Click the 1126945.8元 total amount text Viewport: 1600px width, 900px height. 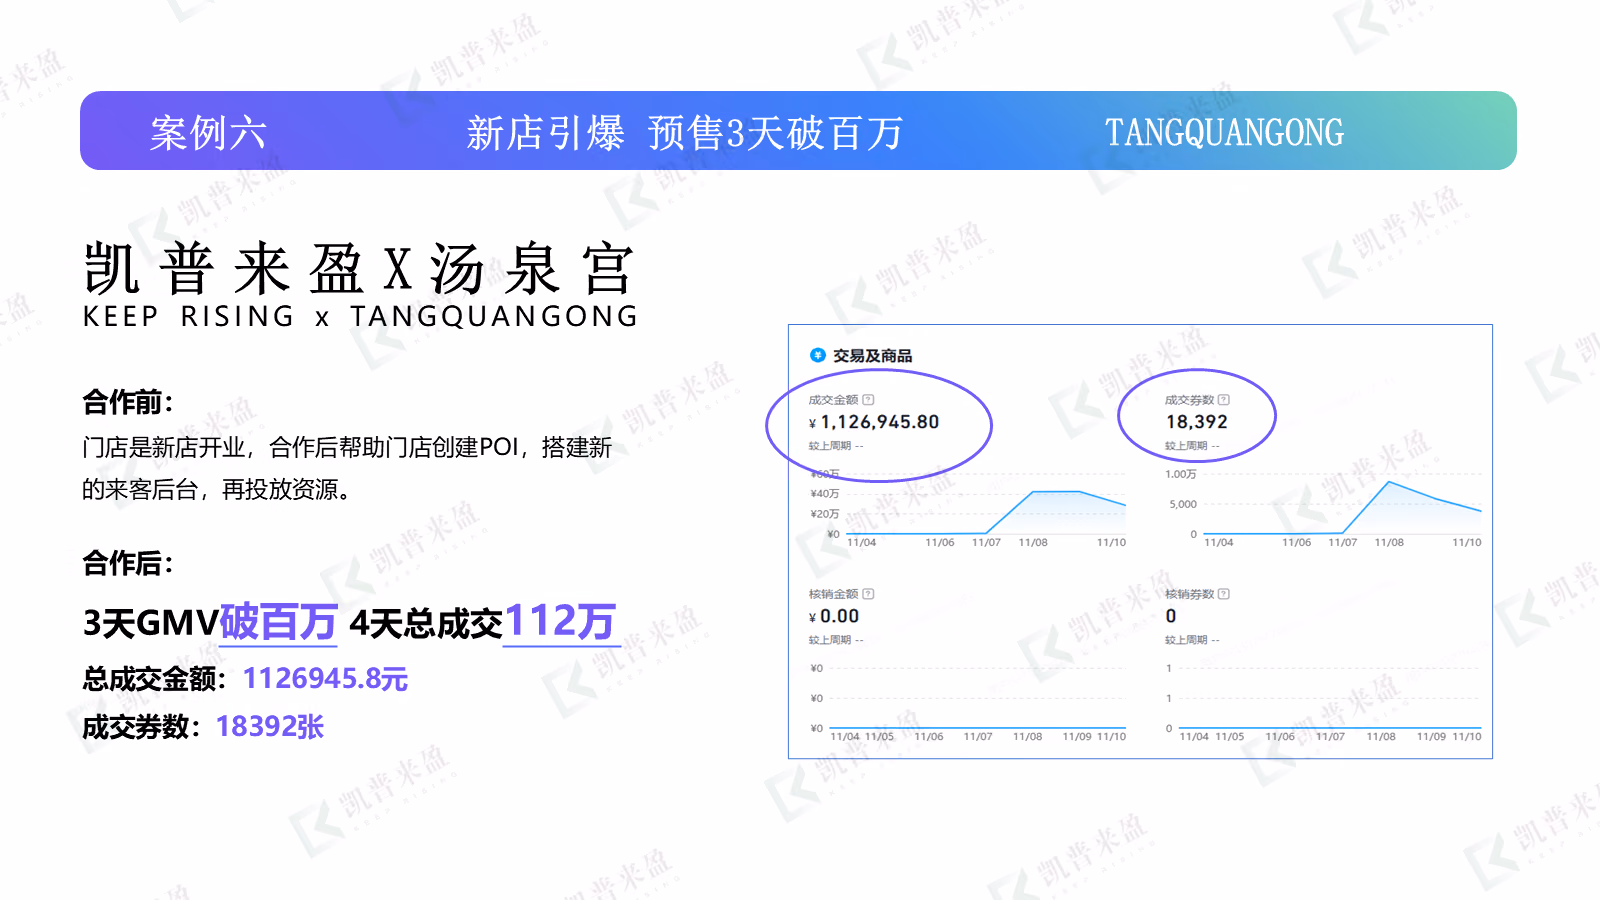click(325, 679)
